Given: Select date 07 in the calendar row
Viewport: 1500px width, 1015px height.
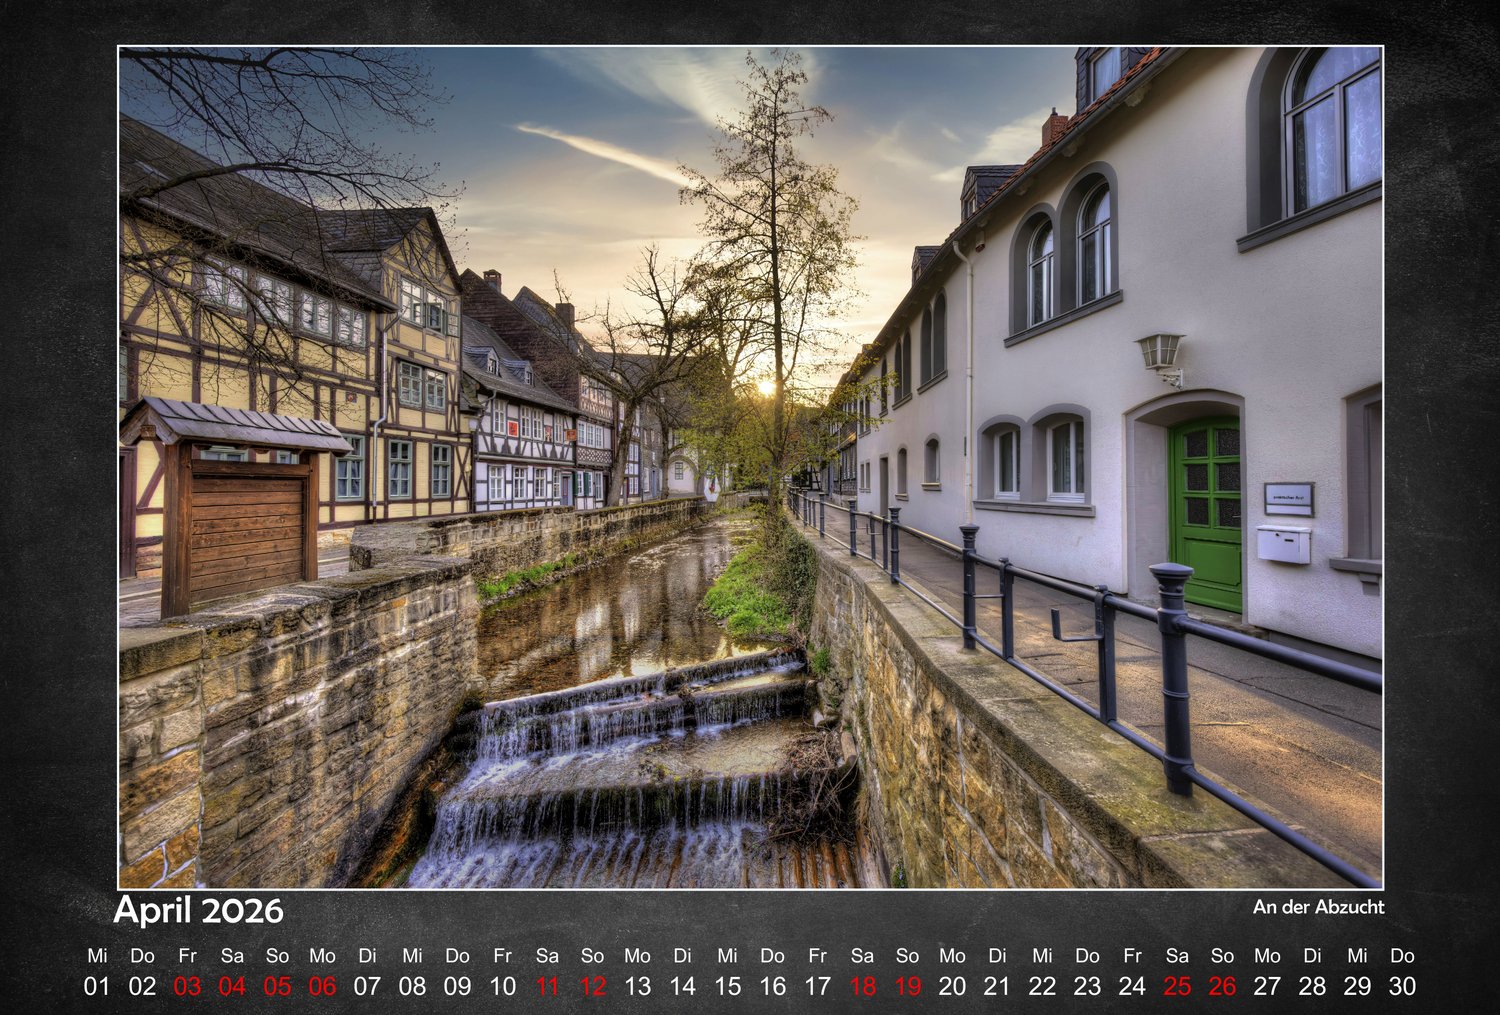Looking at the screenshot, I should click(x=367, y=986).
